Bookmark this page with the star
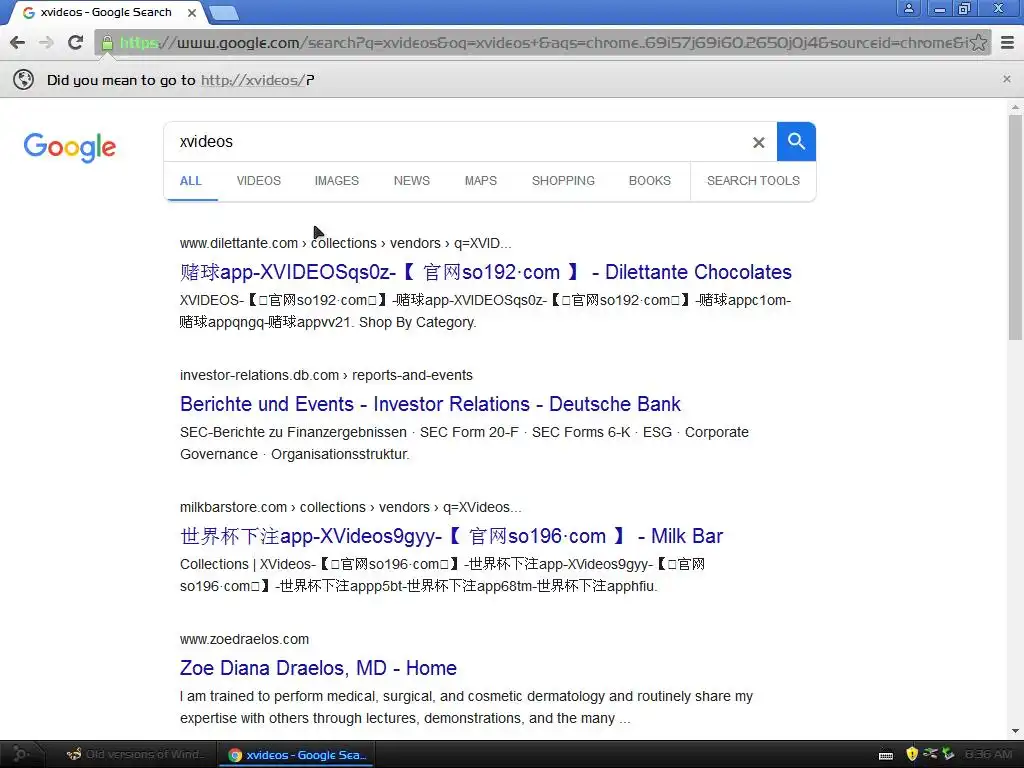 pyautogui.click(x=978, y=42)
